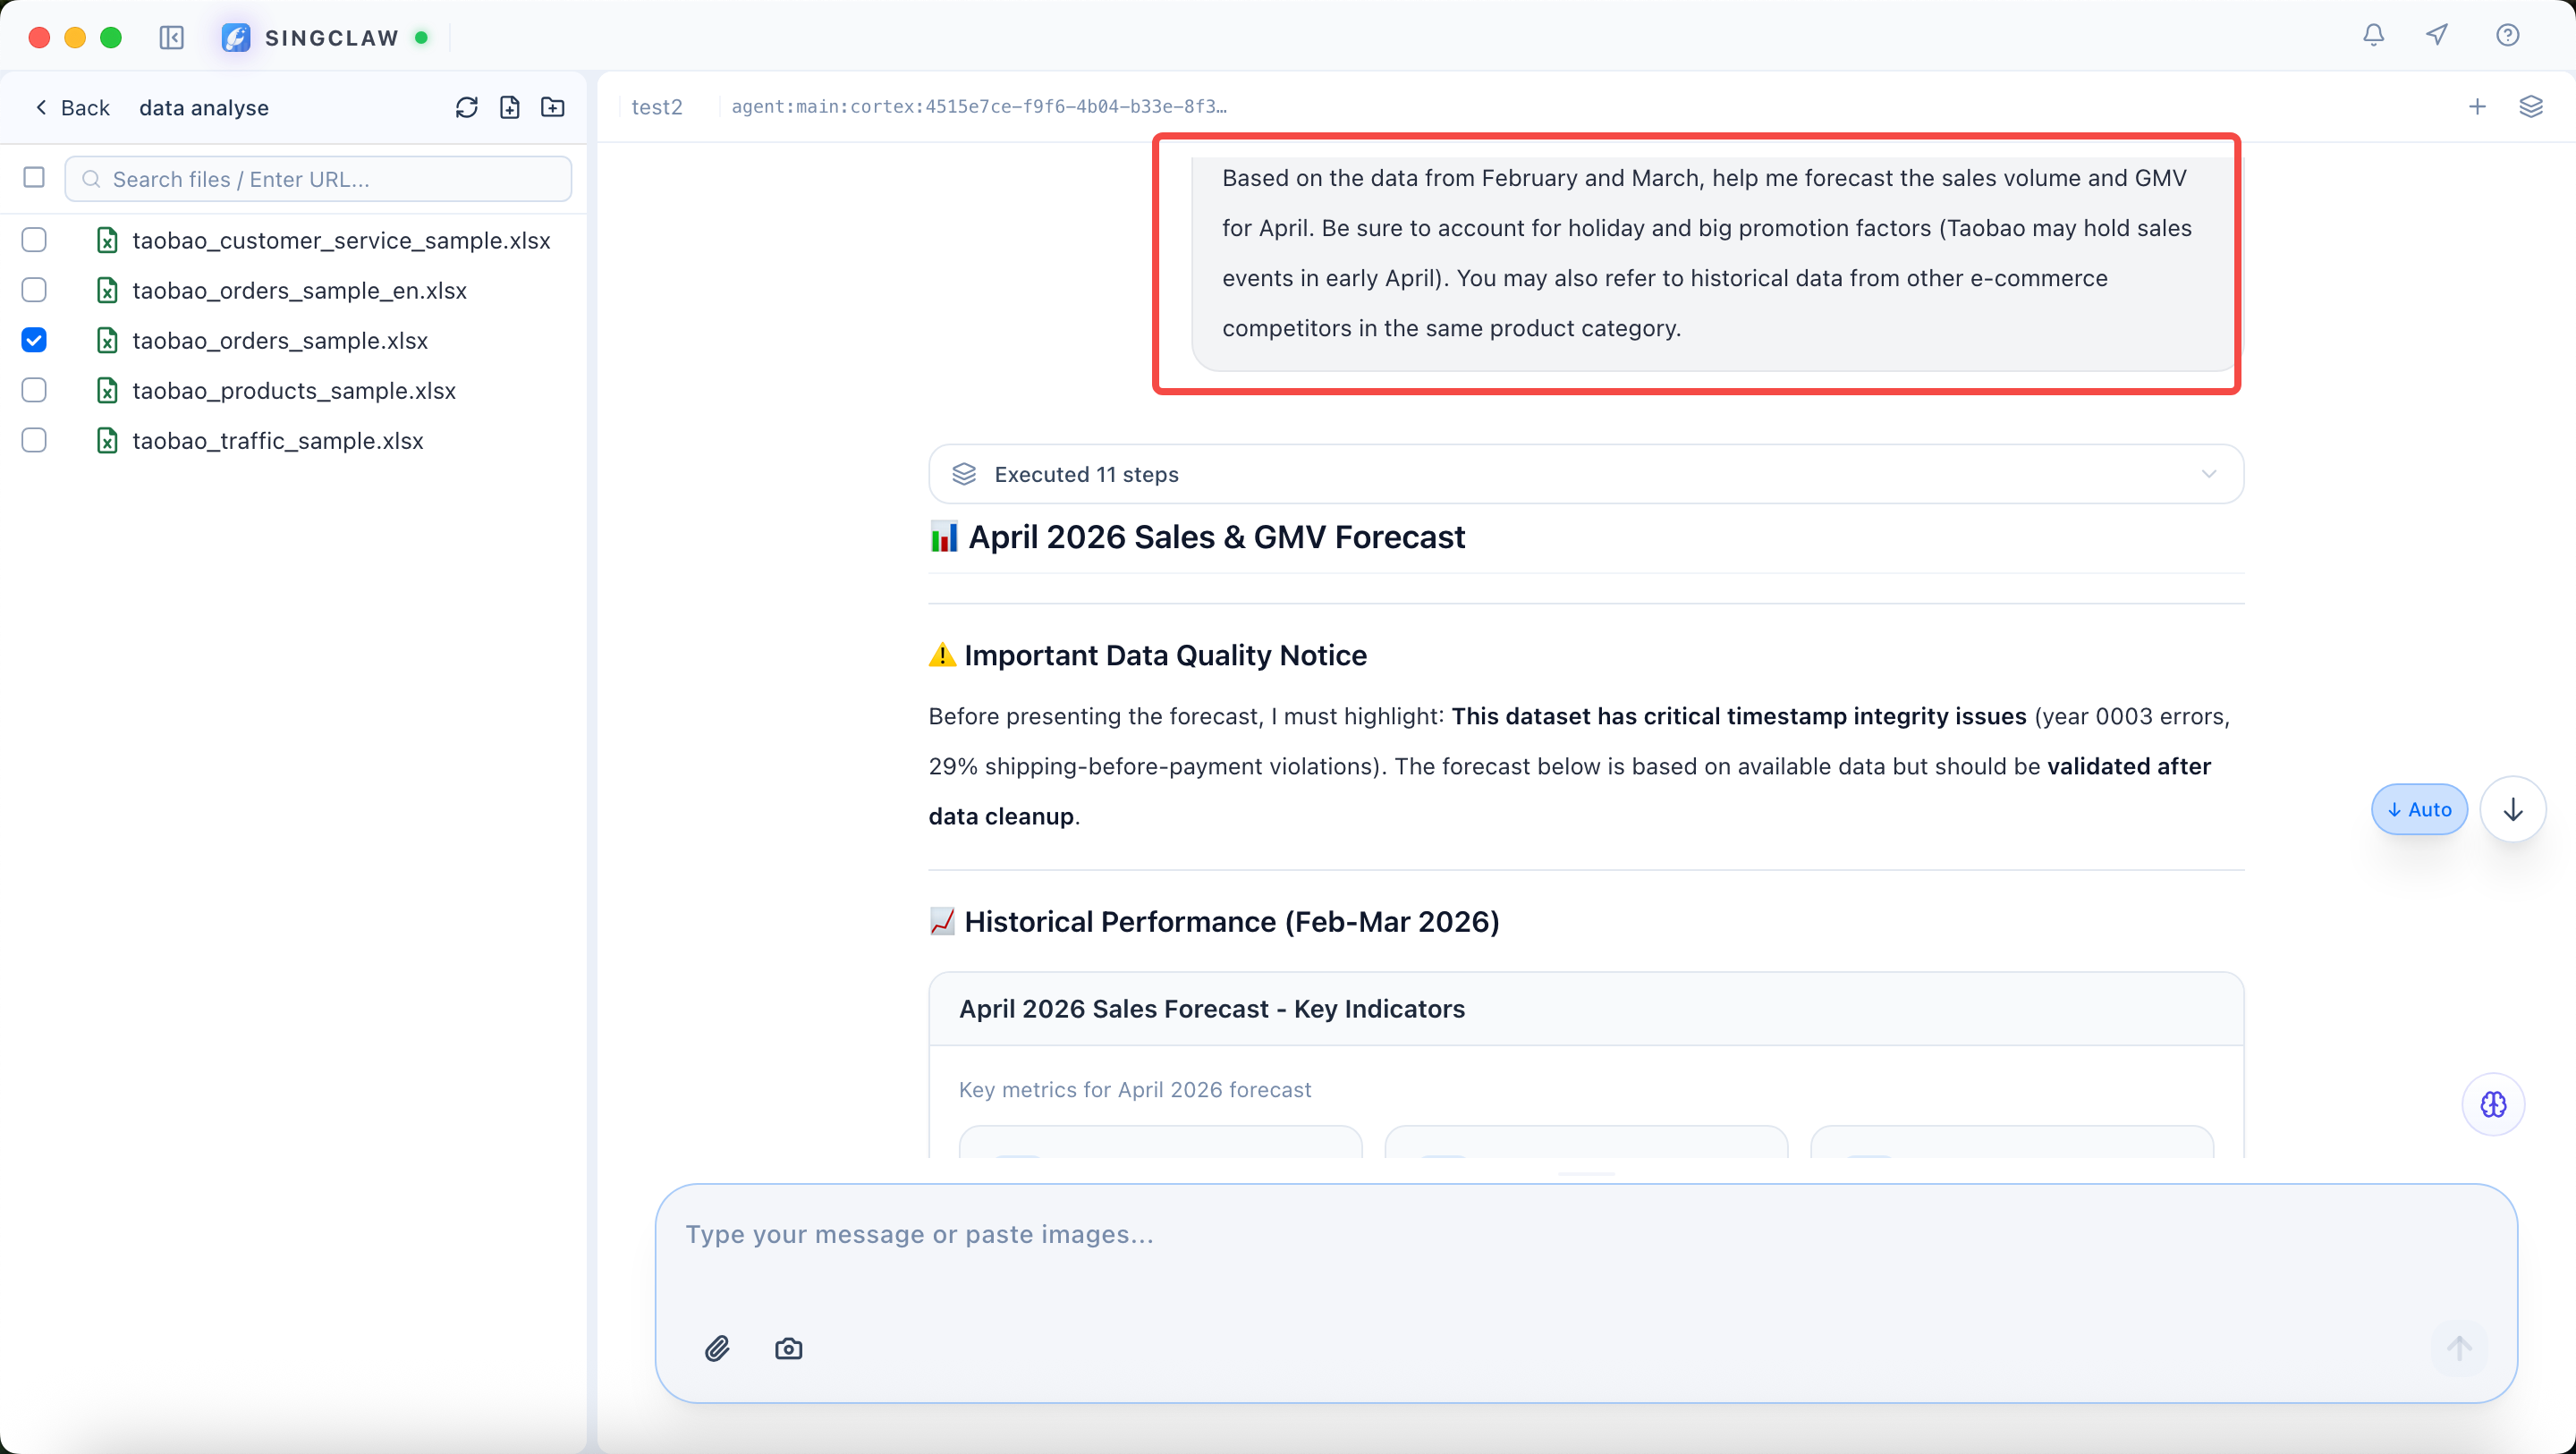The width and height of the screenshot is (2576, 1454).
Task: Open the notifications bell
Action: click(2373, 36)
